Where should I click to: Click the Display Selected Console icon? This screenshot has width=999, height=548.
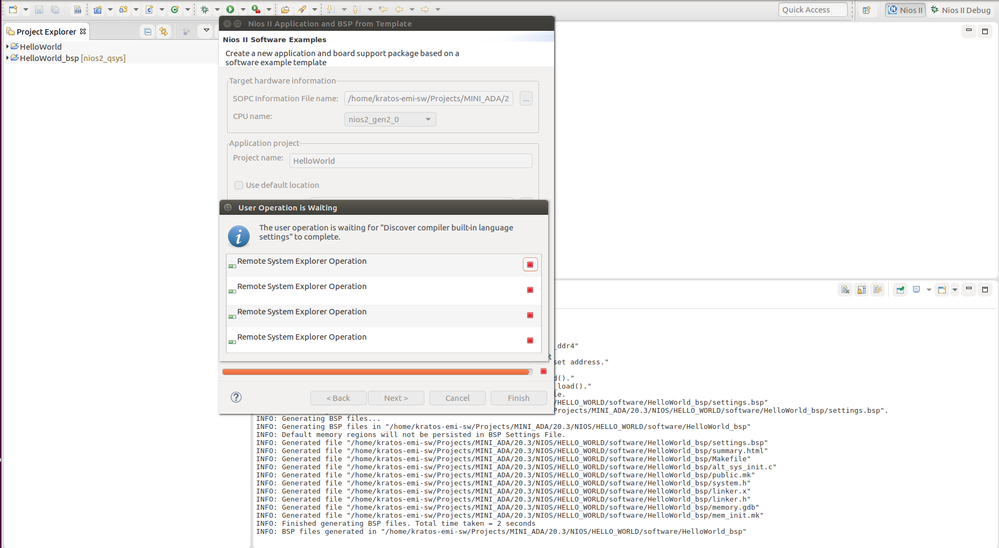(916, 289)
